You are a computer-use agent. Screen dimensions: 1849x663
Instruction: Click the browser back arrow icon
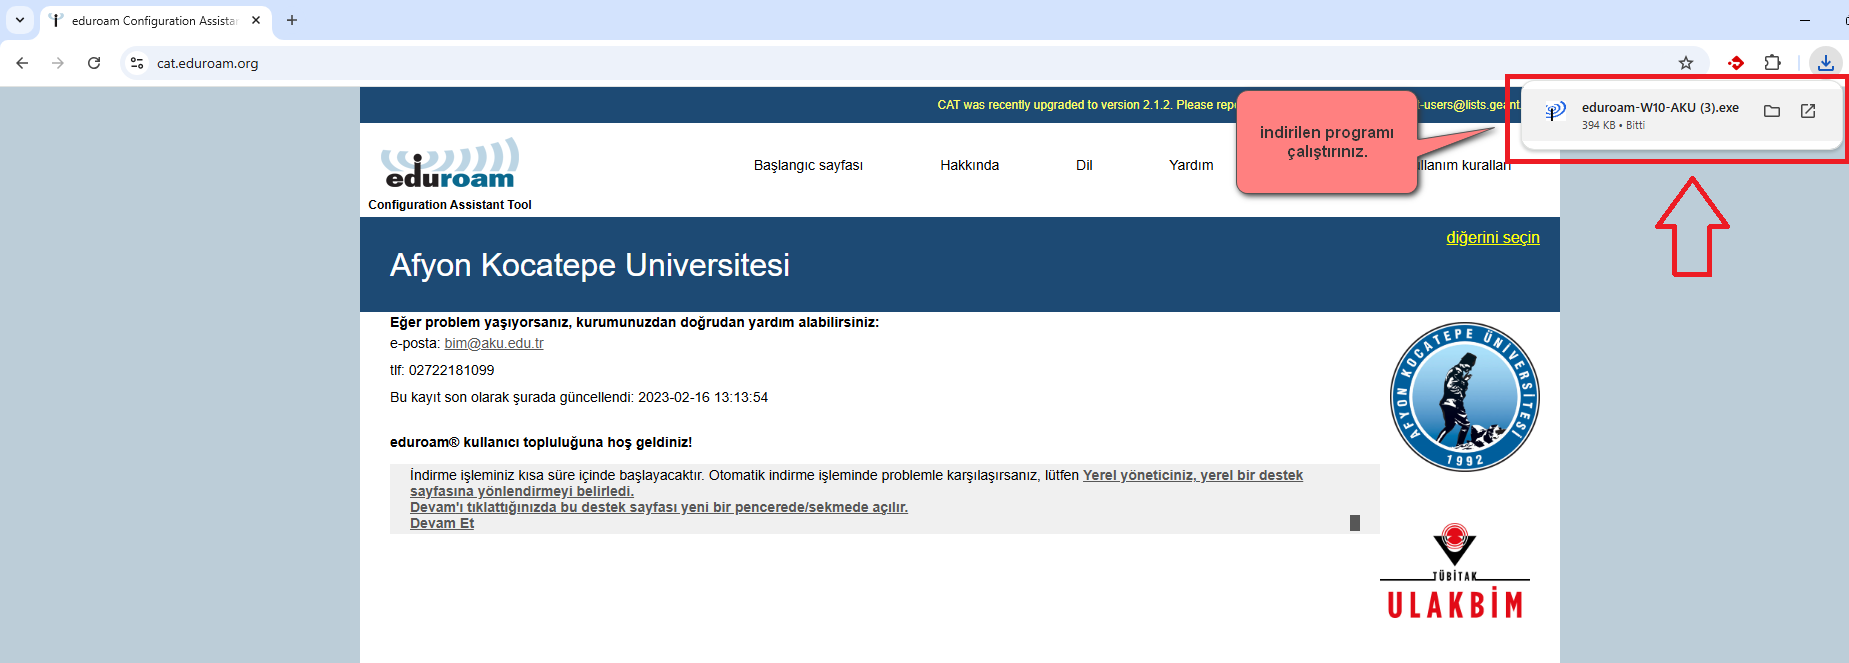tap(22, 63)
